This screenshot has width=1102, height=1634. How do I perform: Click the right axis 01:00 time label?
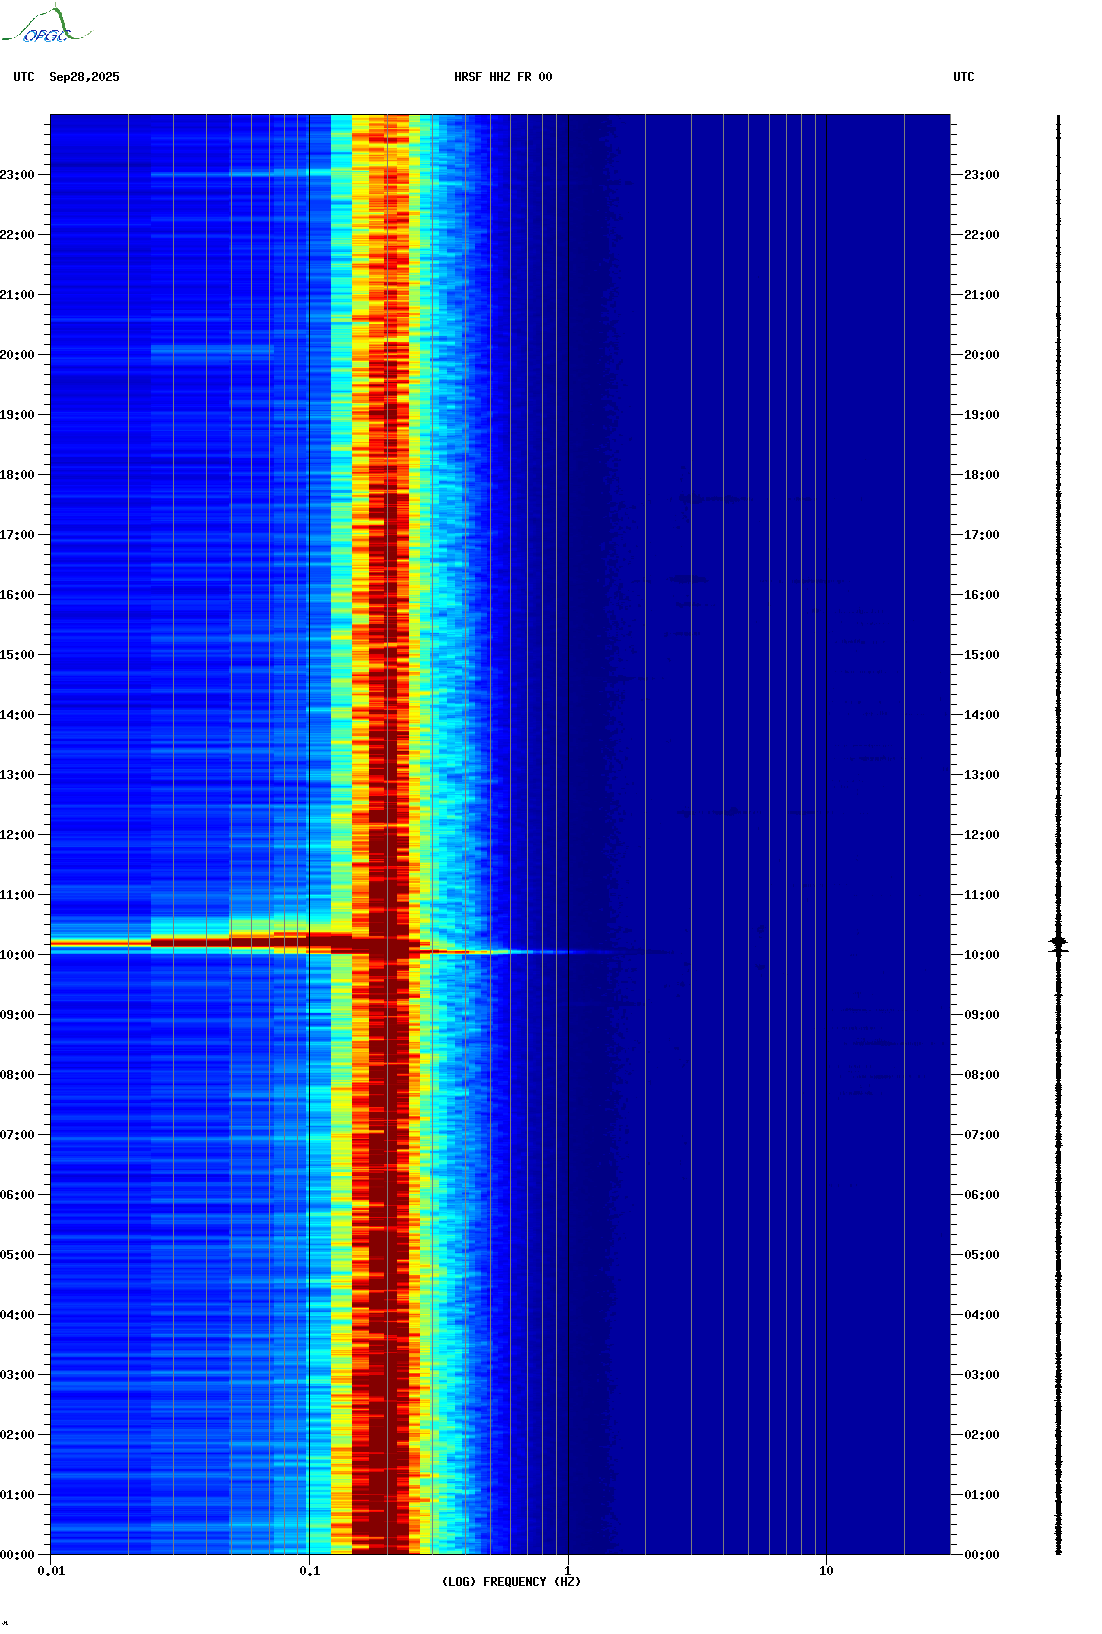click(981, 1495)
